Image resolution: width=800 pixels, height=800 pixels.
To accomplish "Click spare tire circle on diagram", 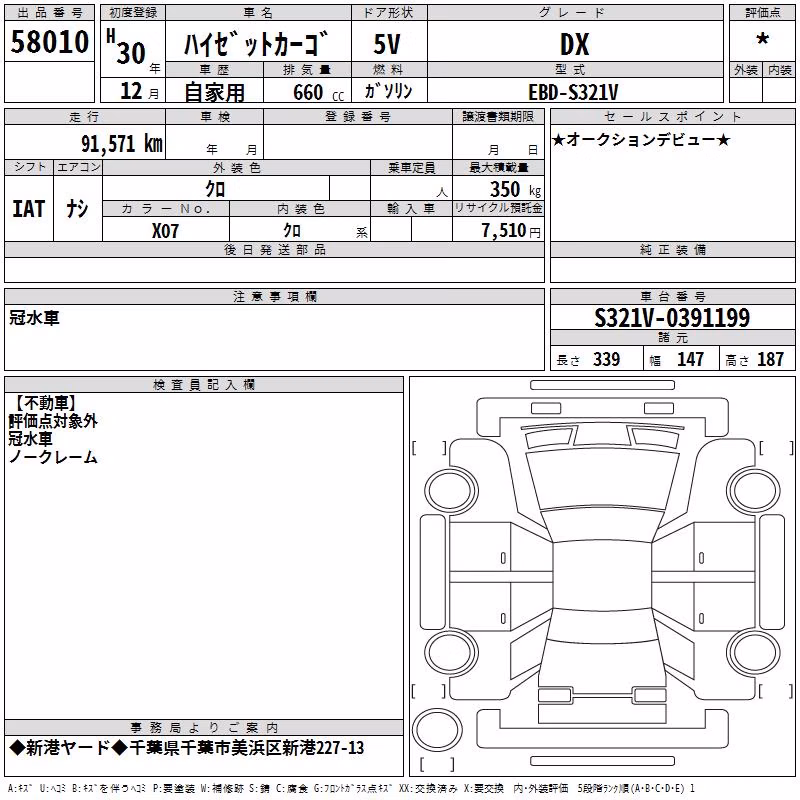I will pos(437,729).
